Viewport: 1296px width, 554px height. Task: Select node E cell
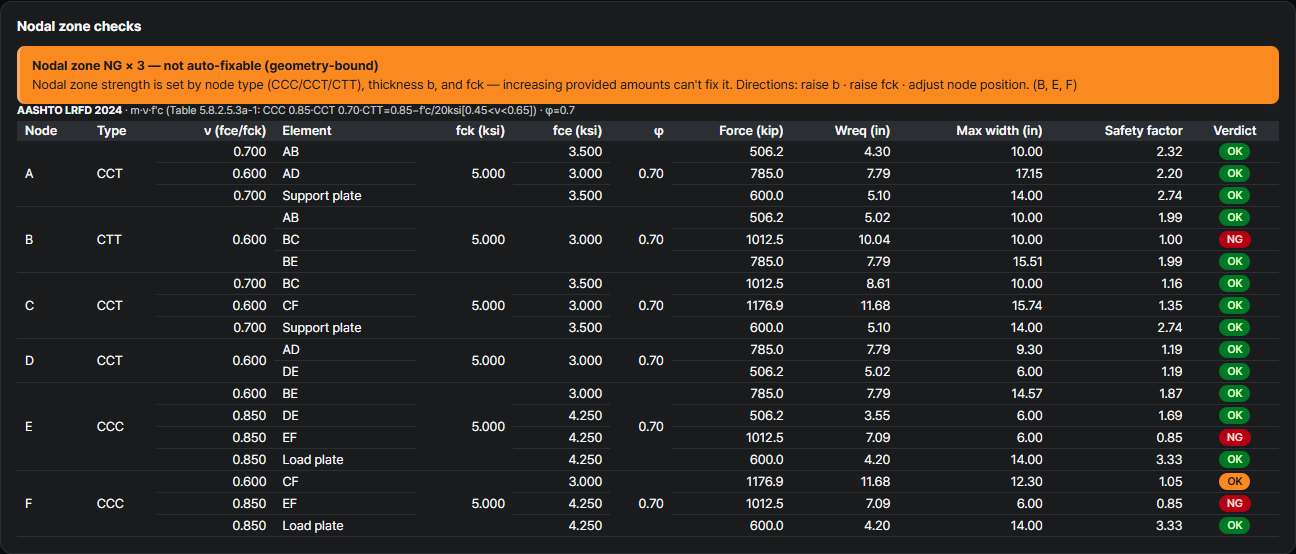click(x=29, y=427)
